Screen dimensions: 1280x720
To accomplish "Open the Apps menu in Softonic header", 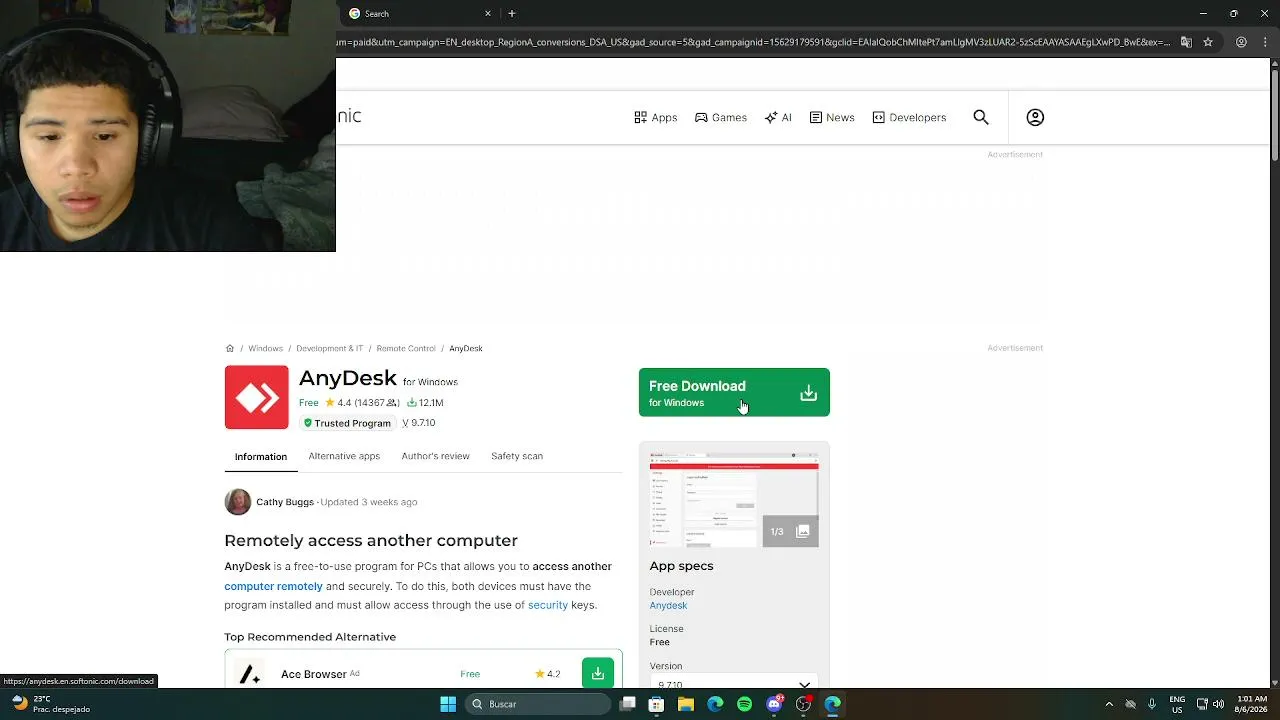I will tap(656, 118).
